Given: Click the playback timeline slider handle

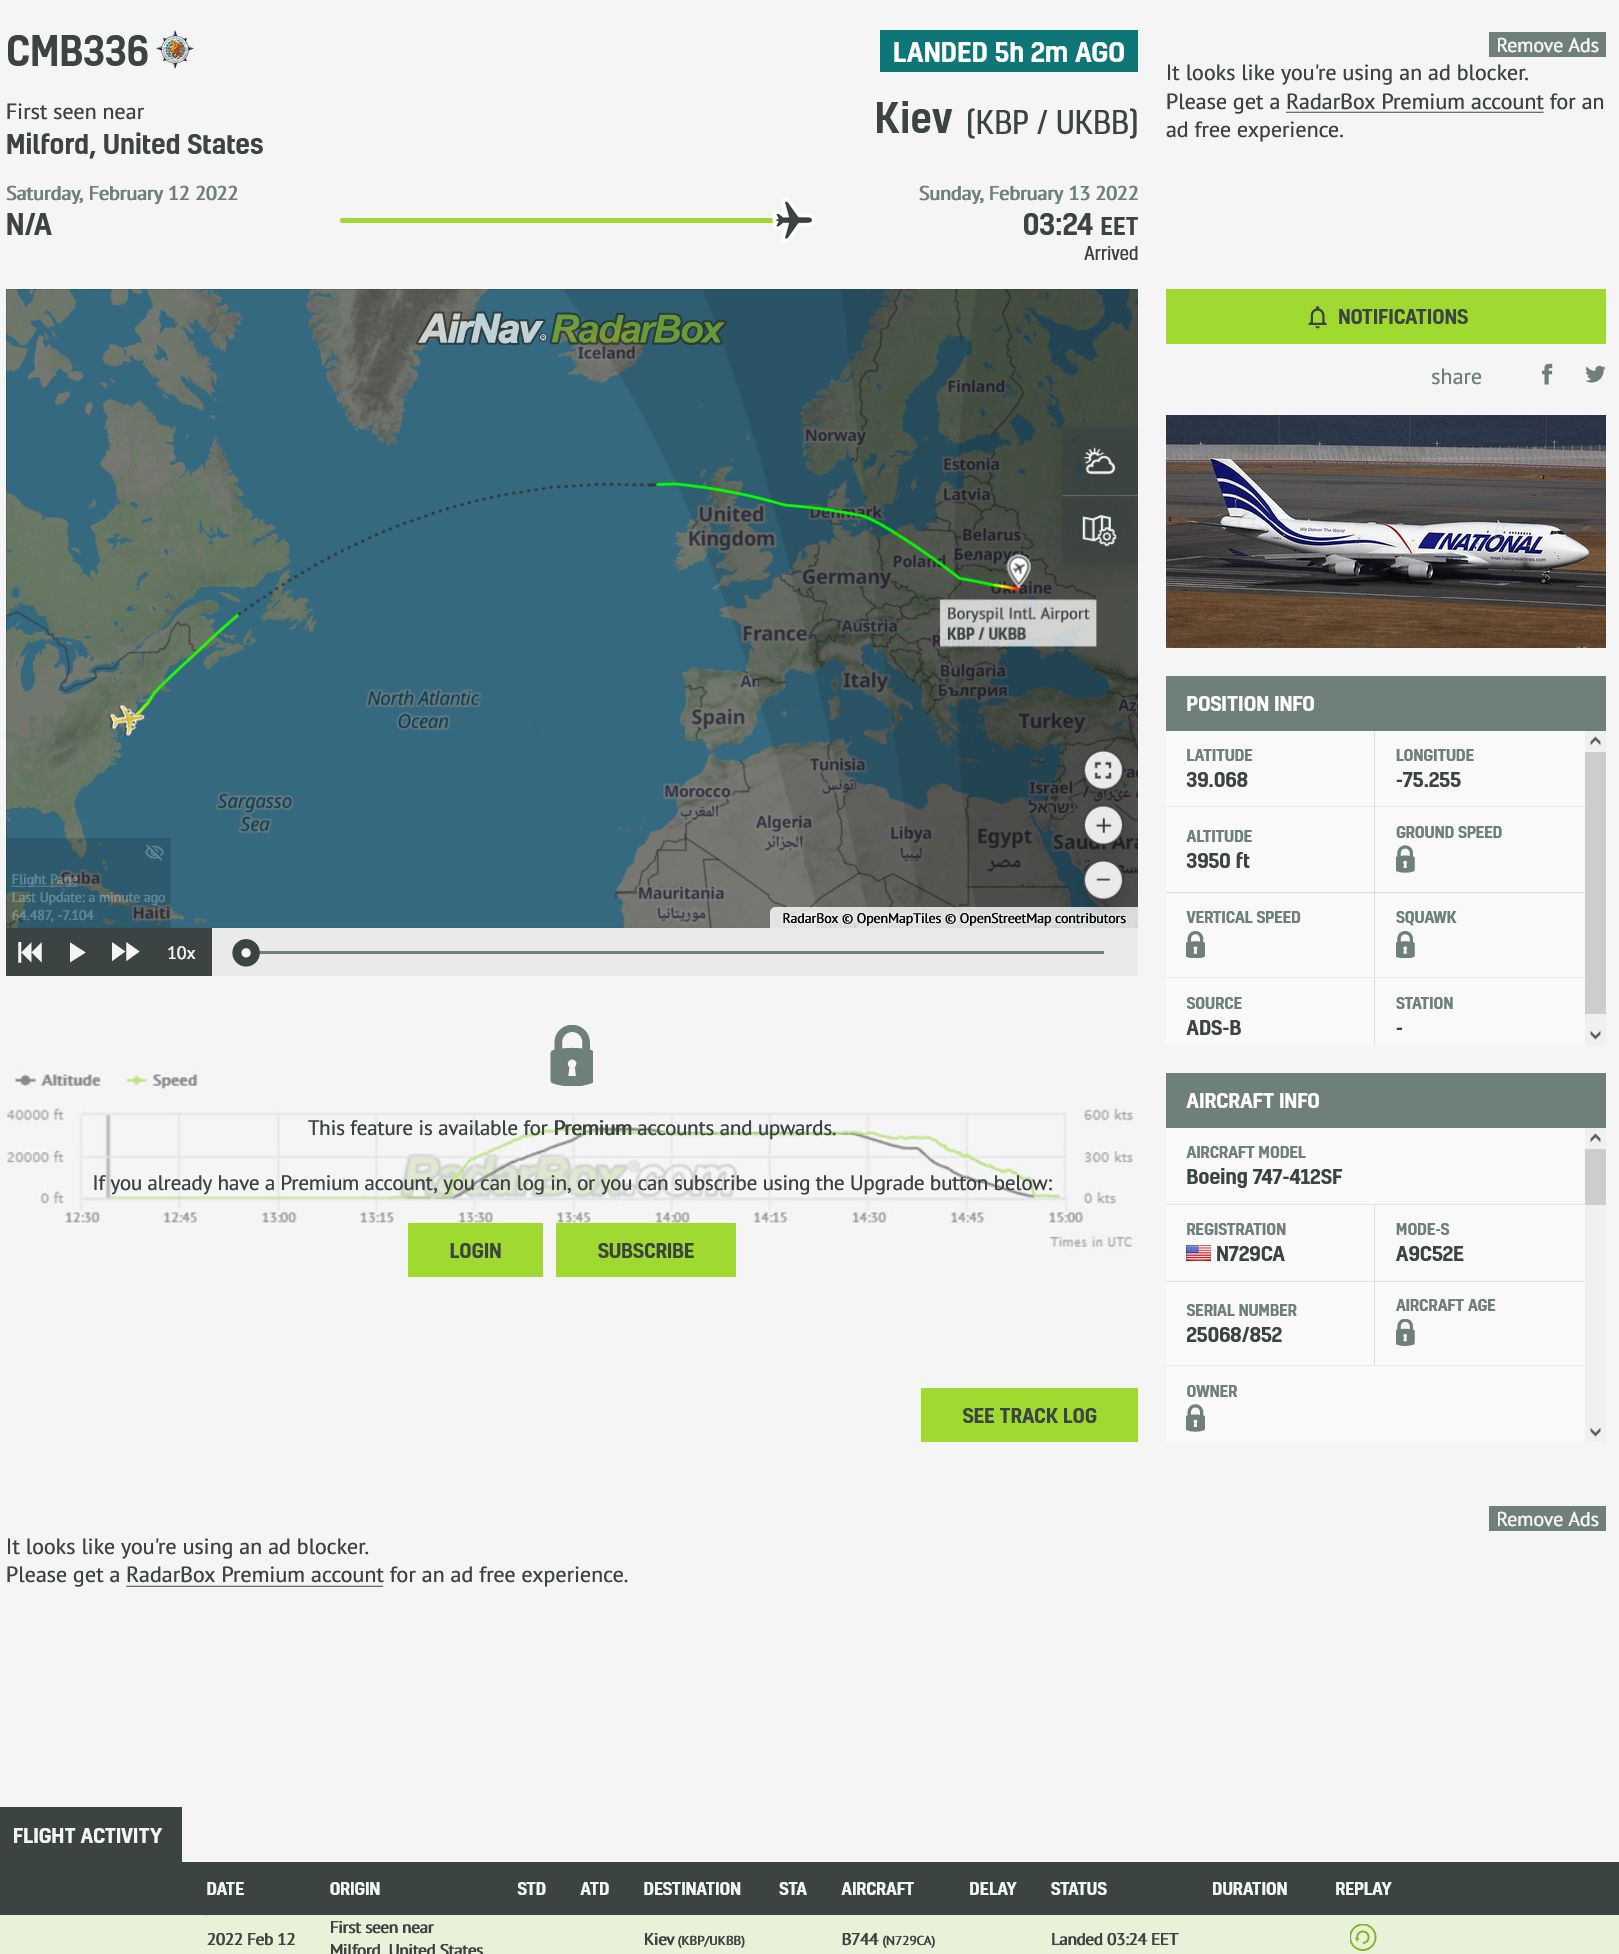Looking at the screenshot, I should (246, 953).
